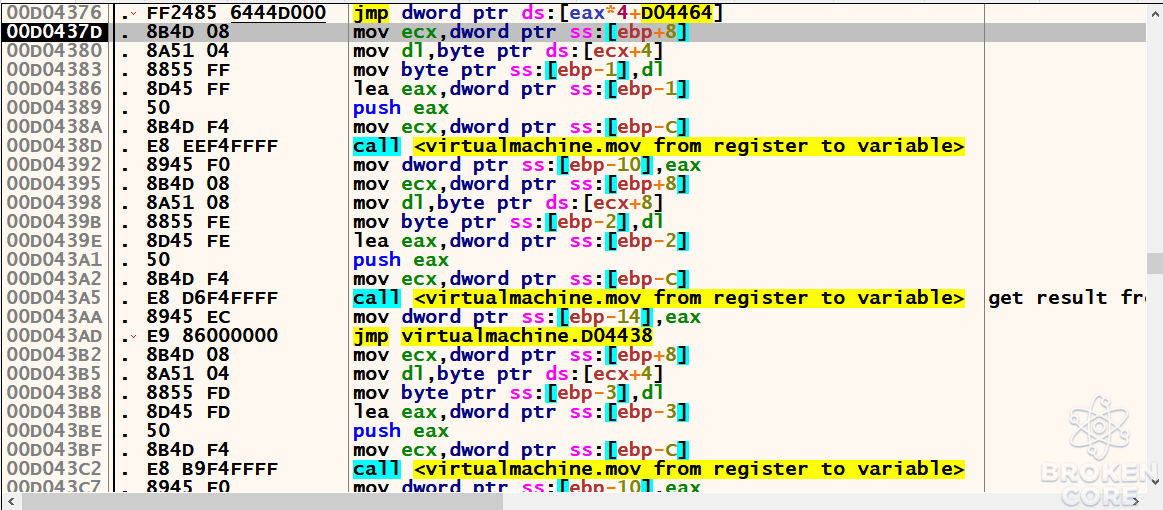Click opcode bytes E8 D6F4FFFF
1163x510 pixels.
click(211, 298)
